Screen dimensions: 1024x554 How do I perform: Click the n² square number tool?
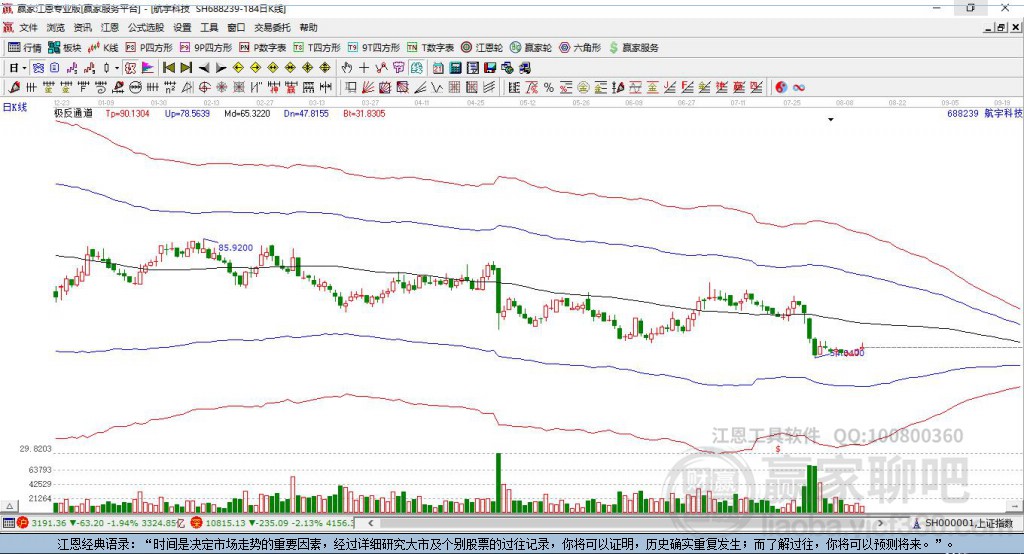(170, 88)
